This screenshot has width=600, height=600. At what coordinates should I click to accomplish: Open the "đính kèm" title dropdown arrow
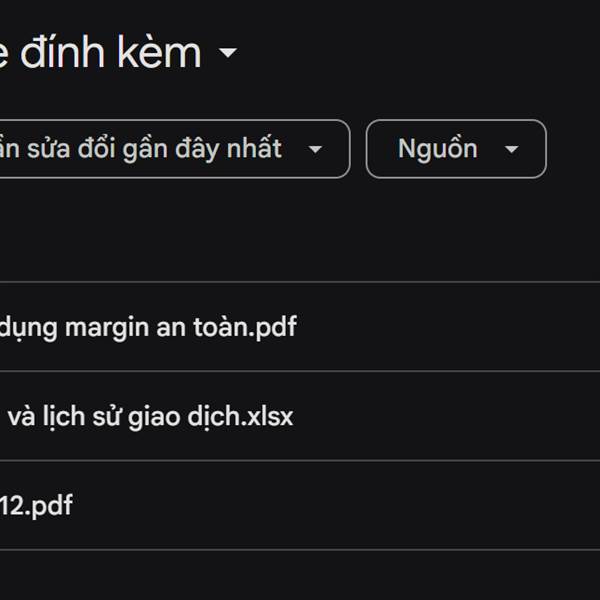(x=227, y=53)
